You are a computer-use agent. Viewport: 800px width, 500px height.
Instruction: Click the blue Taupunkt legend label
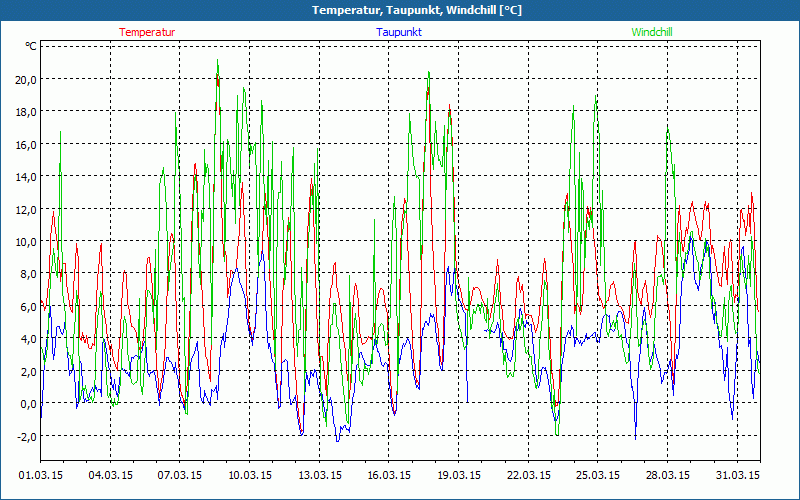coord(399,32)
